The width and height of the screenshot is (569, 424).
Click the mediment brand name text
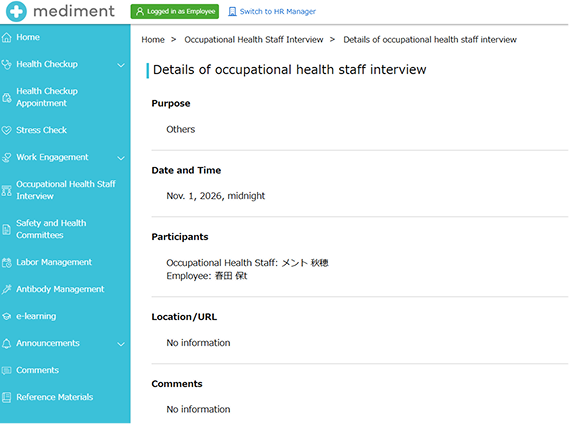74,11
